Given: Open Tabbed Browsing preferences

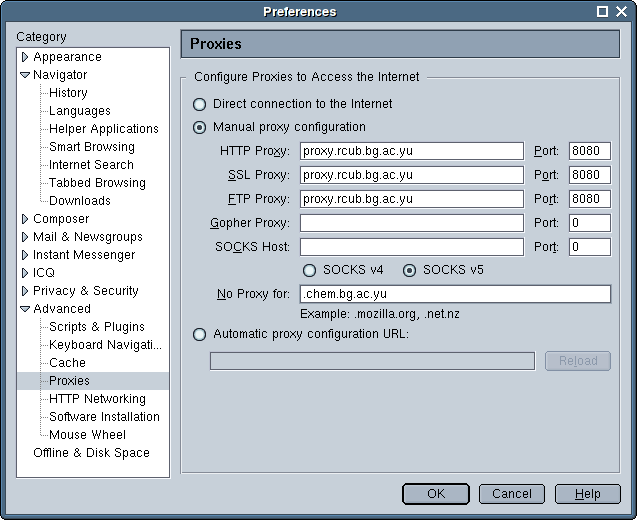Looking at the screenshot, I should coord(97,183).
